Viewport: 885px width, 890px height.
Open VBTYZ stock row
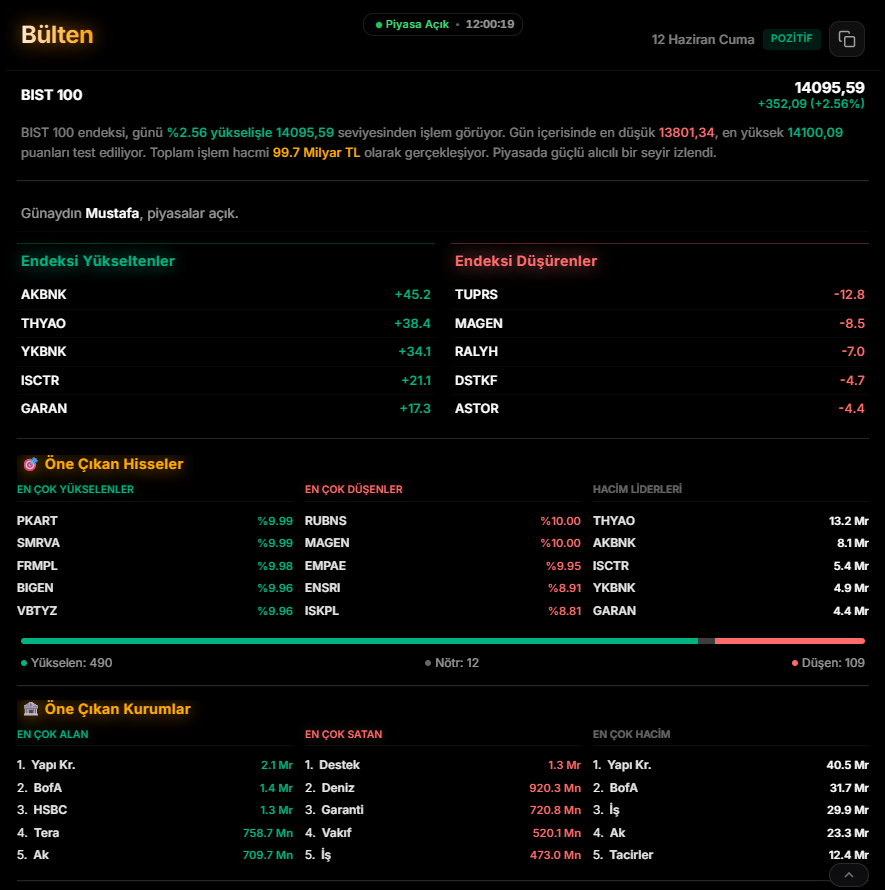pos(155,611)
